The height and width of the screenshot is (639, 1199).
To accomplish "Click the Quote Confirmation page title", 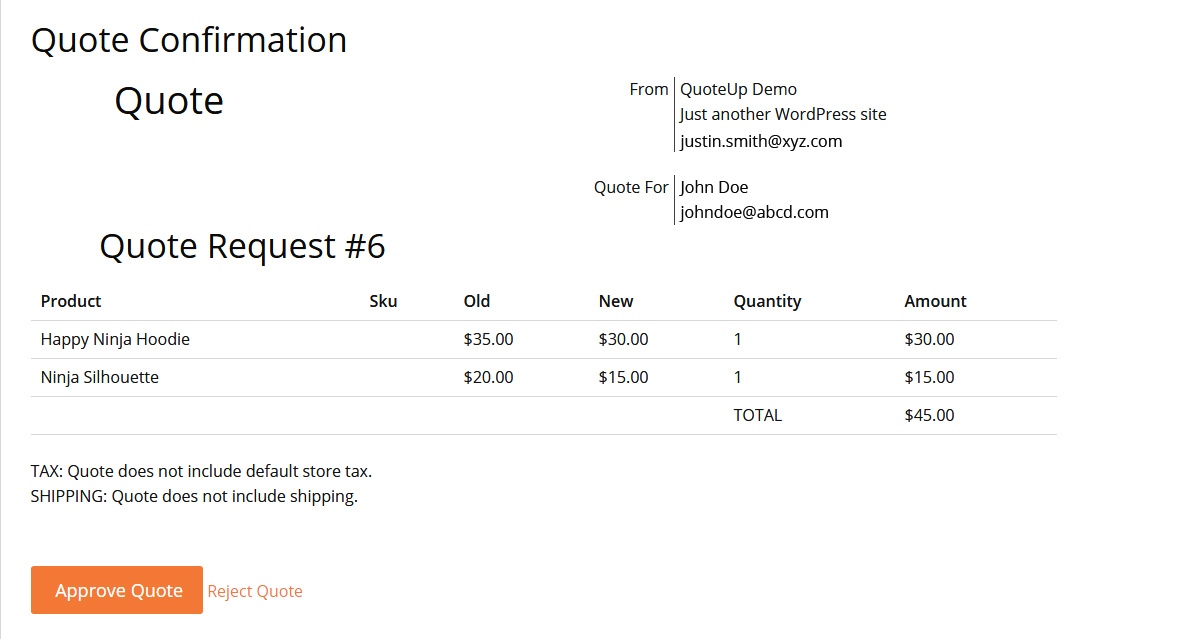I will point(189,40).
